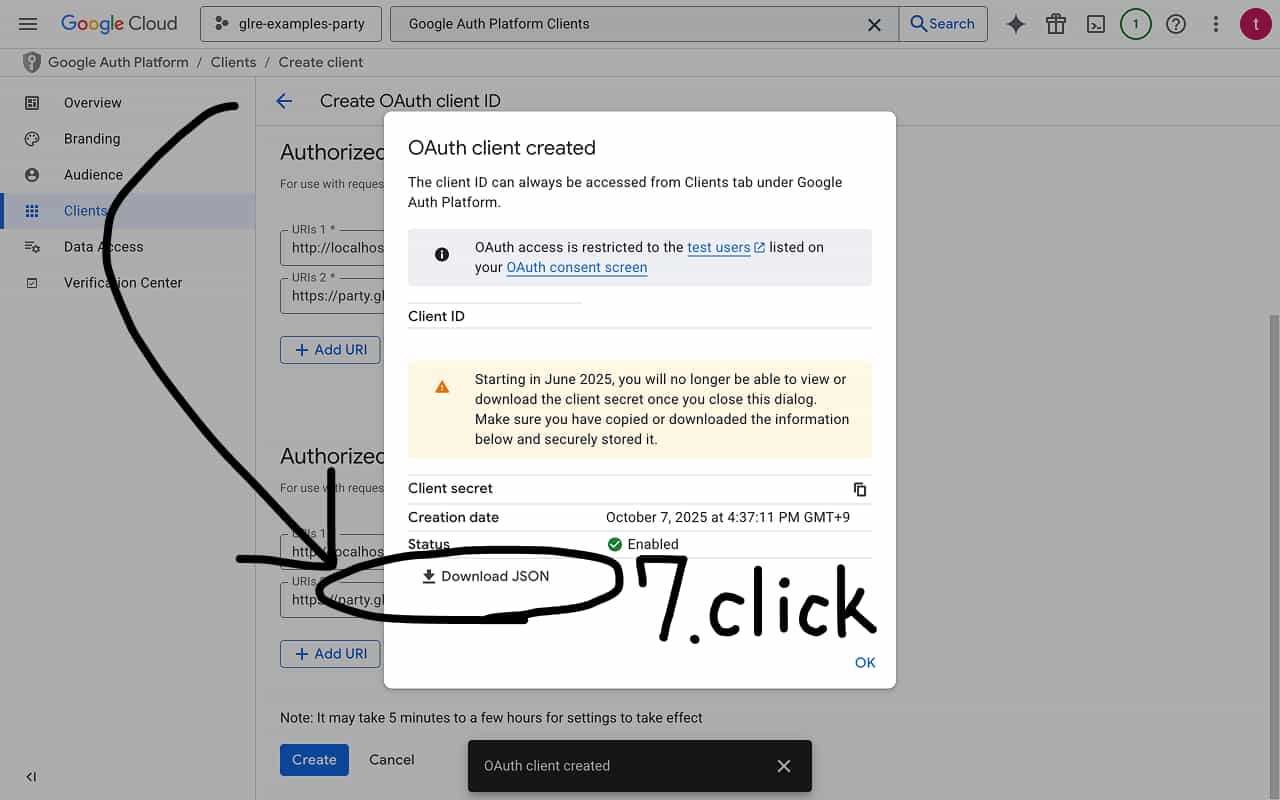Open the gift free trial icon
The height and width of the screenshot is (800, 1280).
click(1056, 24)
